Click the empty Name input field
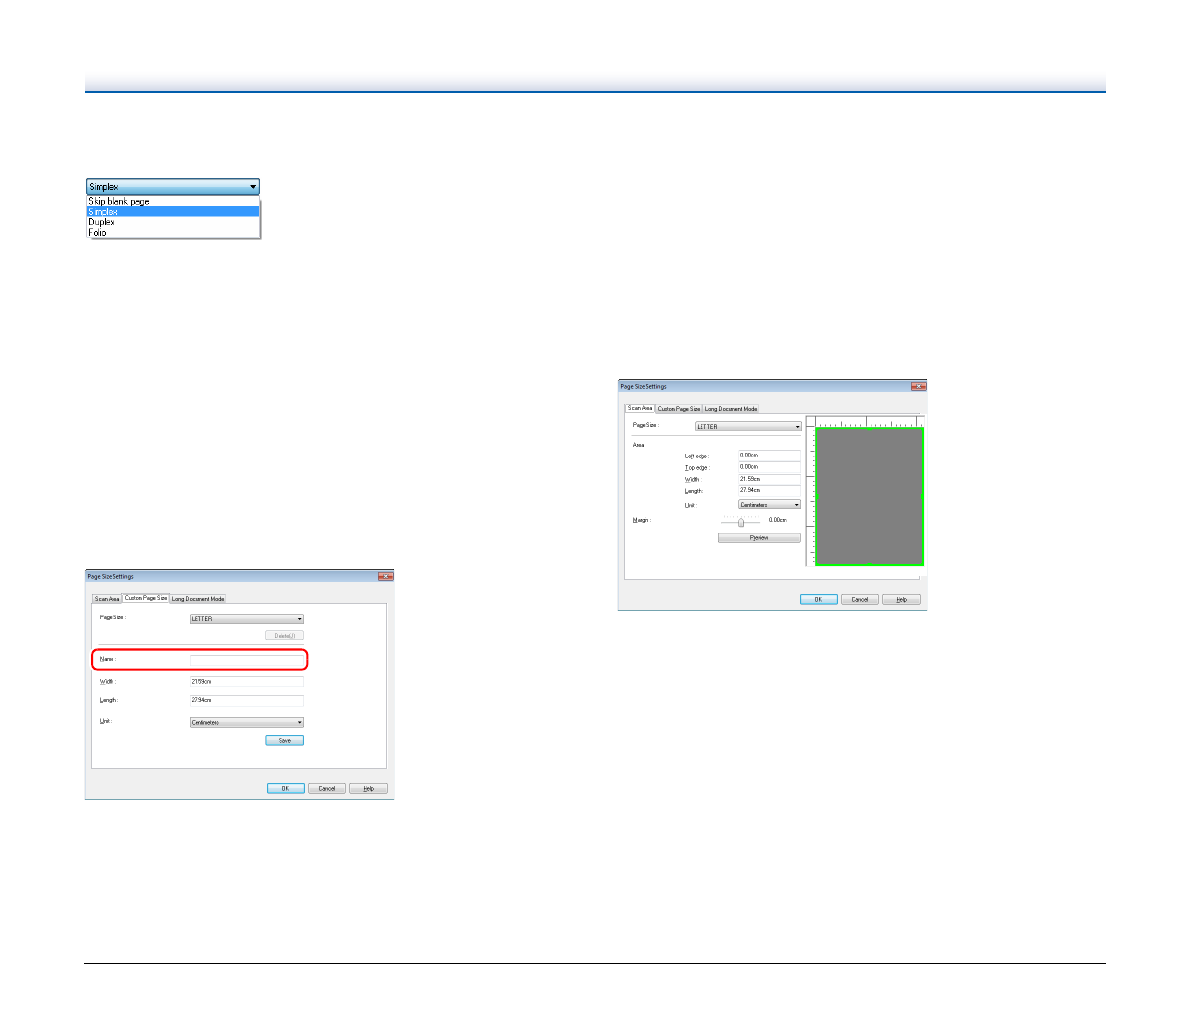Screen dimensions: 1190x1020 tap(246, 659)
